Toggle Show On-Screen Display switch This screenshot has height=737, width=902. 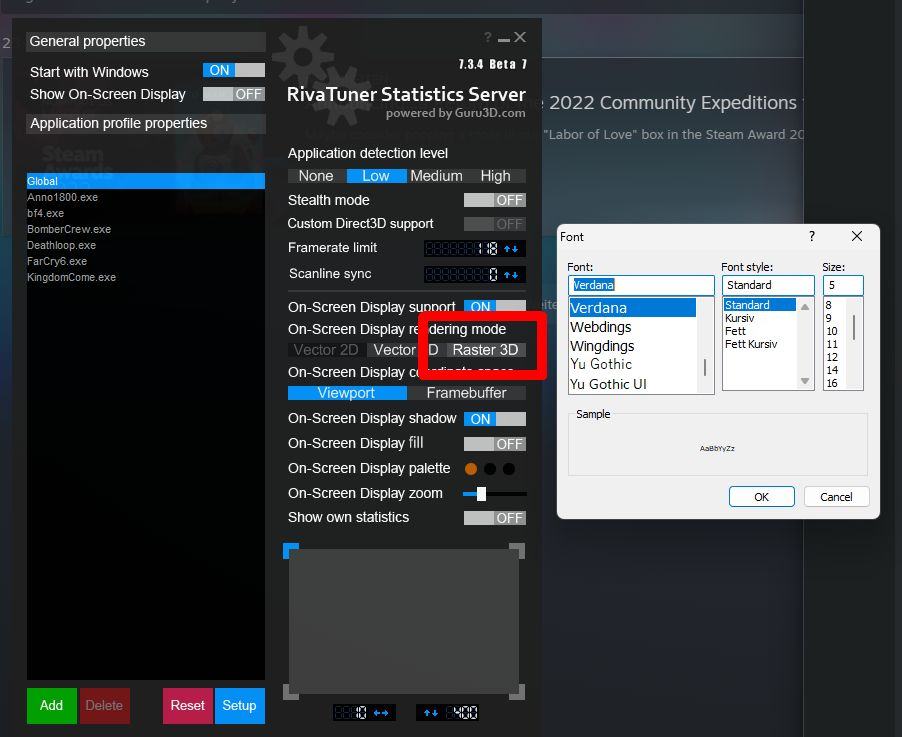[x=234, y=94]
